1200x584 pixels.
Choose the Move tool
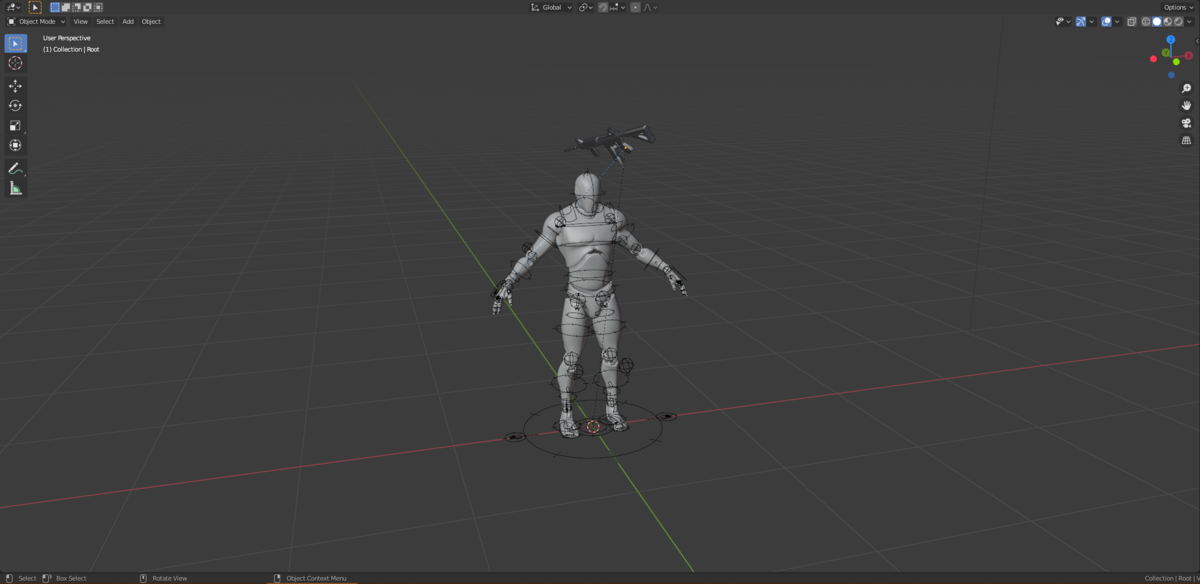[15, 86]
